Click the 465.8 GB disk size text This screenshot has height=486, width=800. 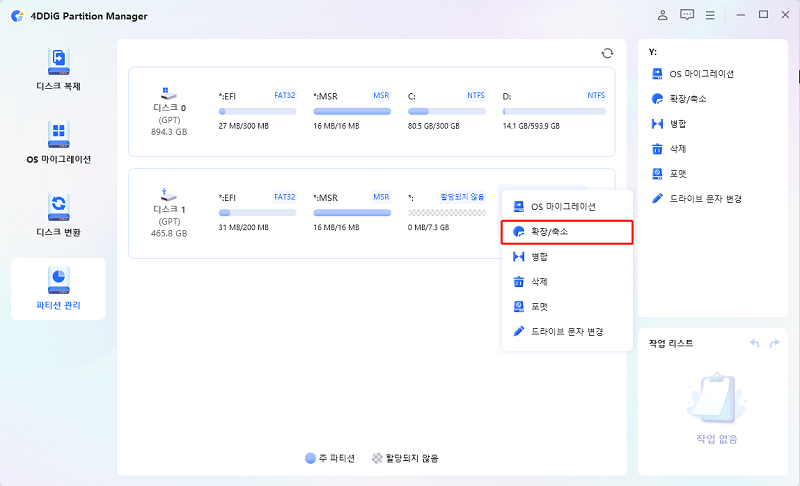[169, 234]
